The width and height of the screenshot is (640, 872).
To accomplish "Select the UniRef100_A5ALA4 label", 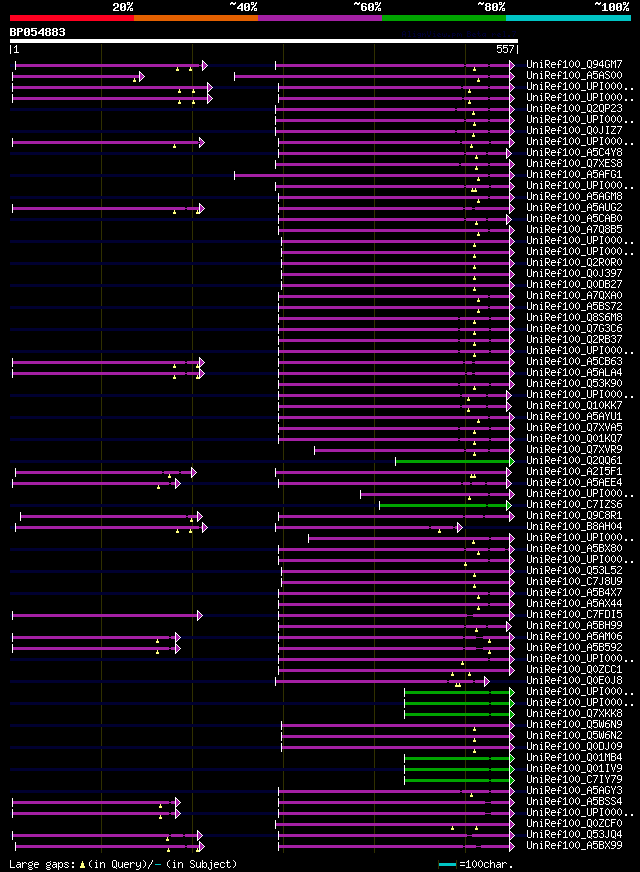I will (x=574, y=373).
